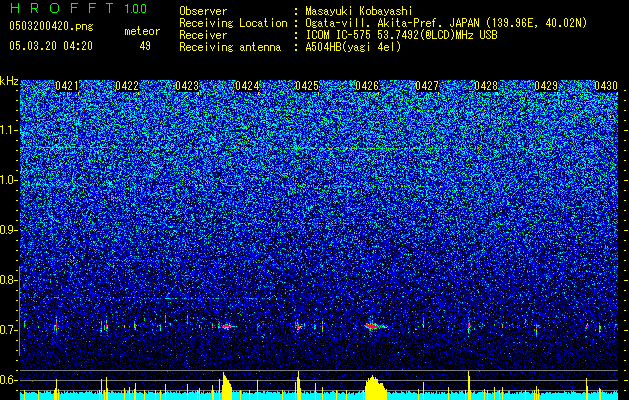This screenshot has width=629, height=400.
Task: Click the 0.8 frequency axis label
Action: pyautogui.click(x=9, y=280)
